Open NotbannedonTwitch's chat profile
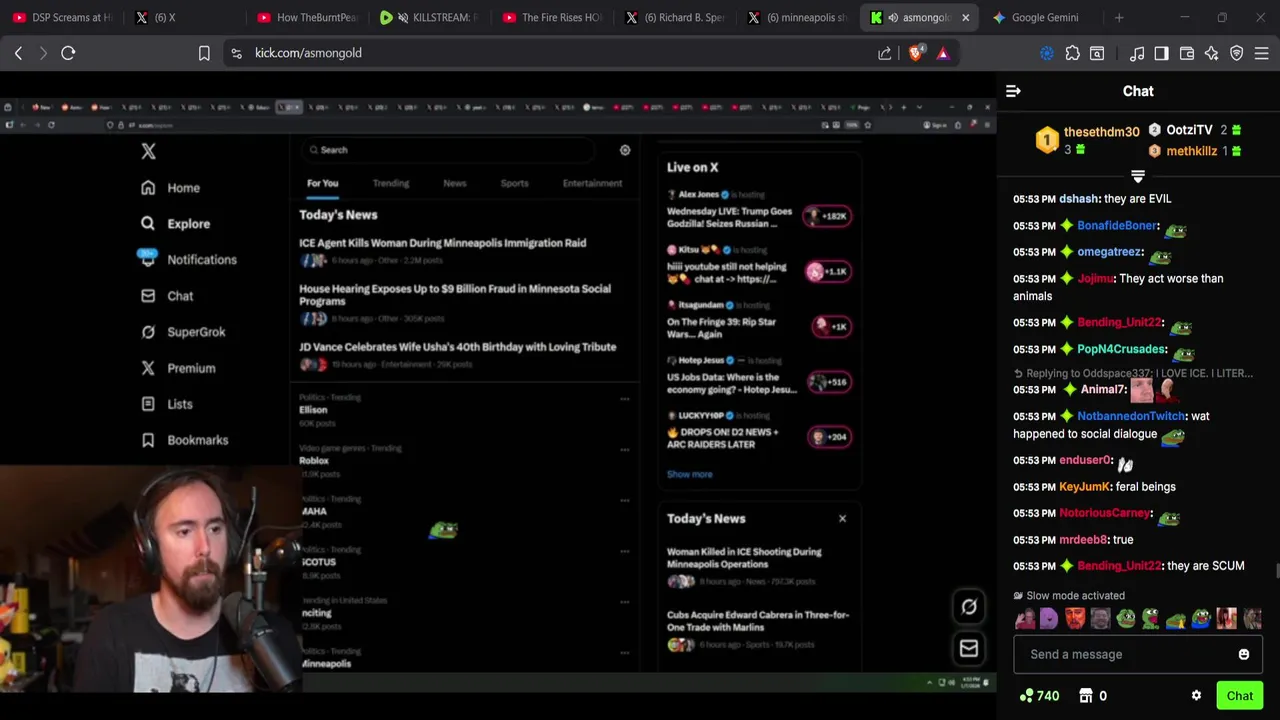Image resolution: width=1280 pixels, height=720 pixels. (x=1131, y=416)
